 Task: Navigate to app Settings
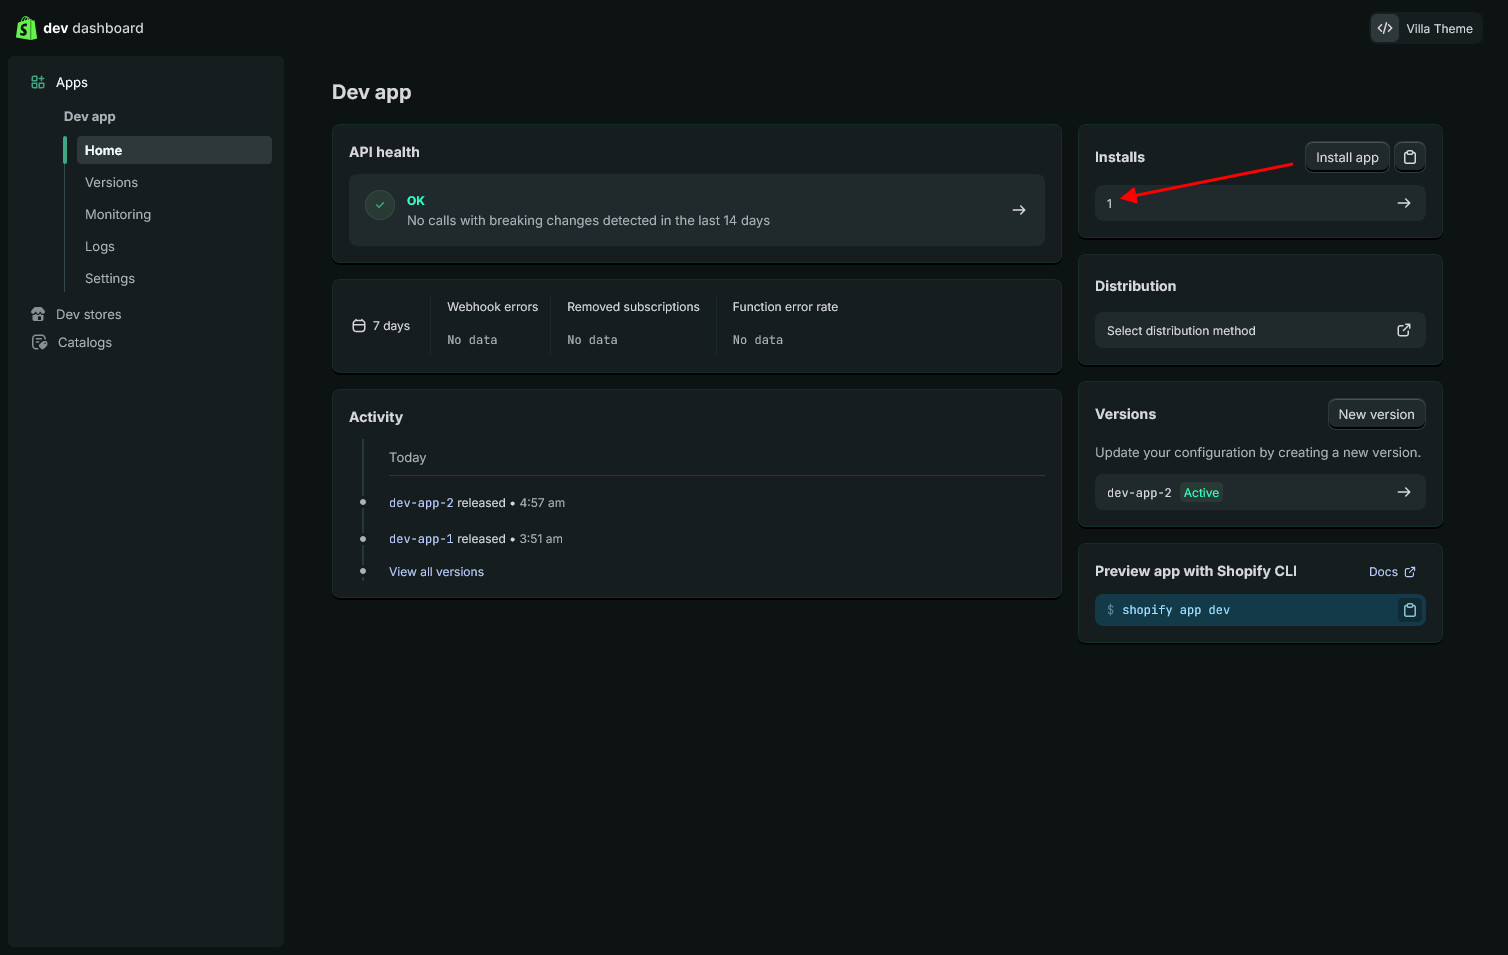110,278
